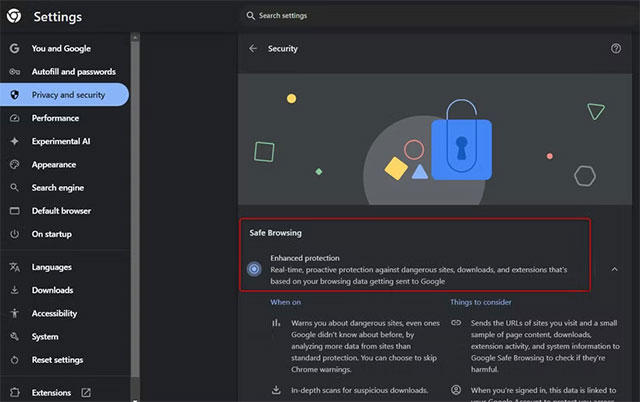Click the padlock illustration banner
The image size is (640, 402).
tap(435, 139)
